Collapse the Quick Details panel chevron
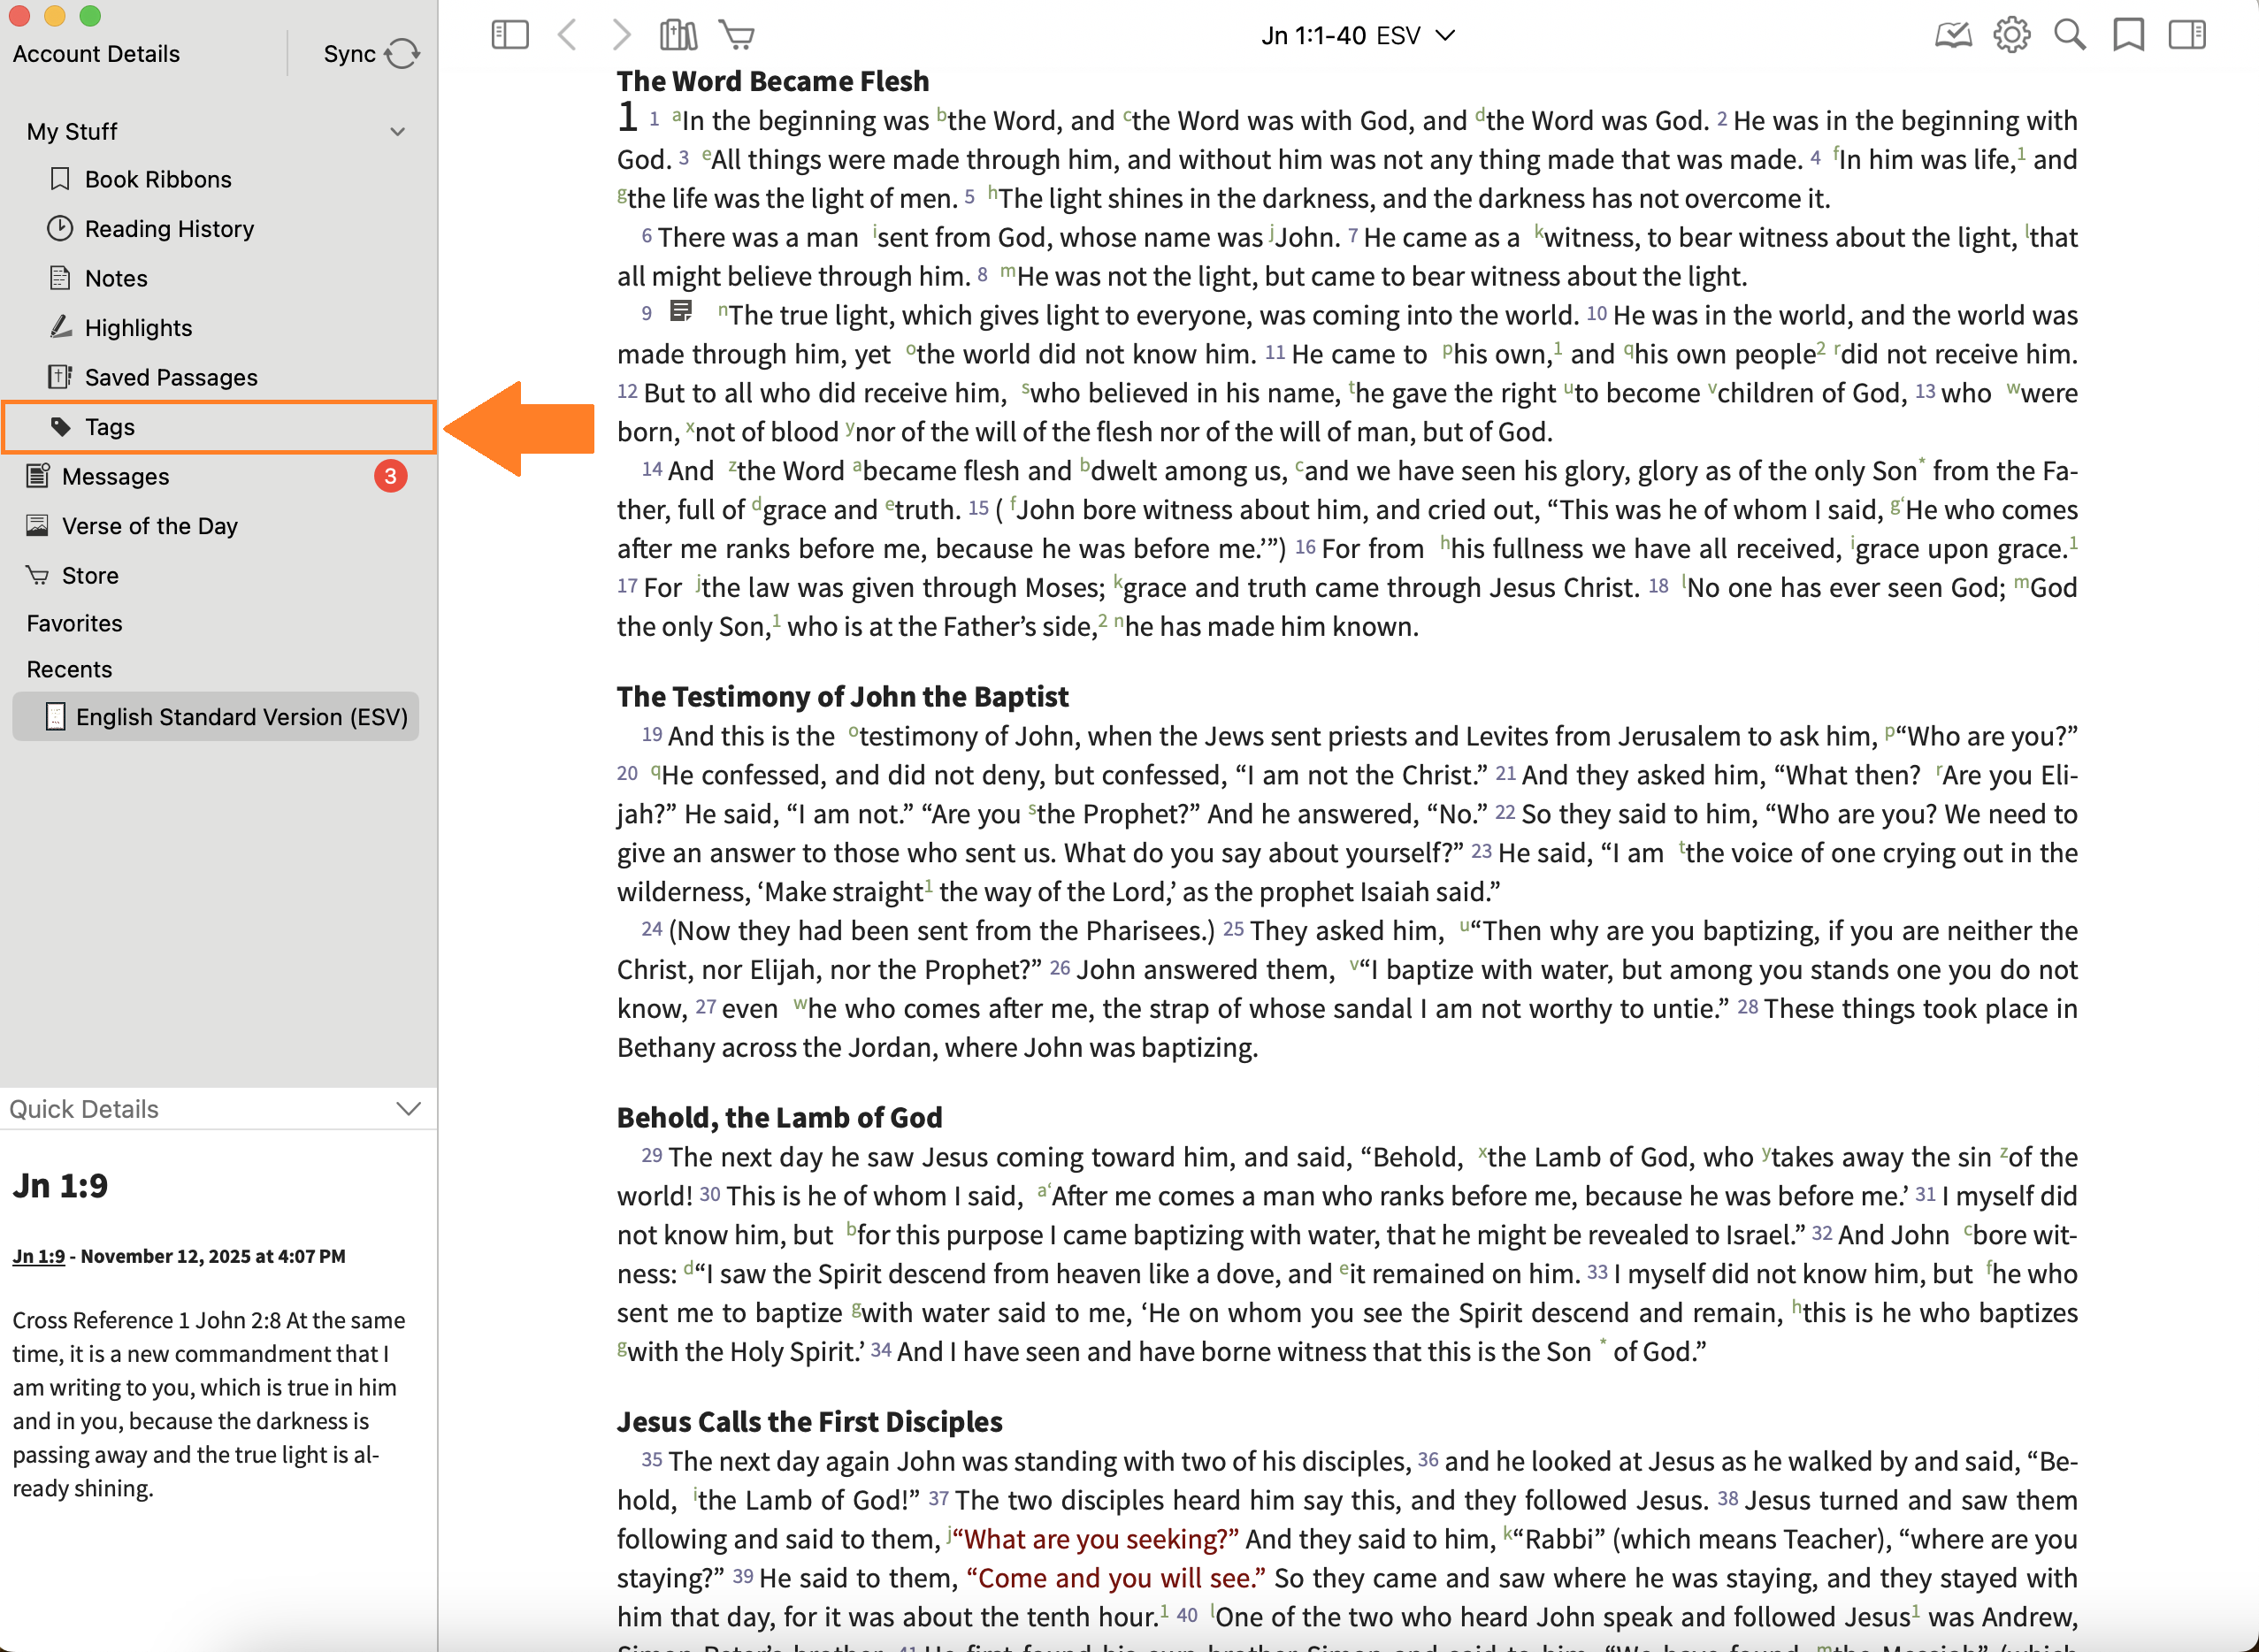The image size is (2259, 1652). 408,1109
